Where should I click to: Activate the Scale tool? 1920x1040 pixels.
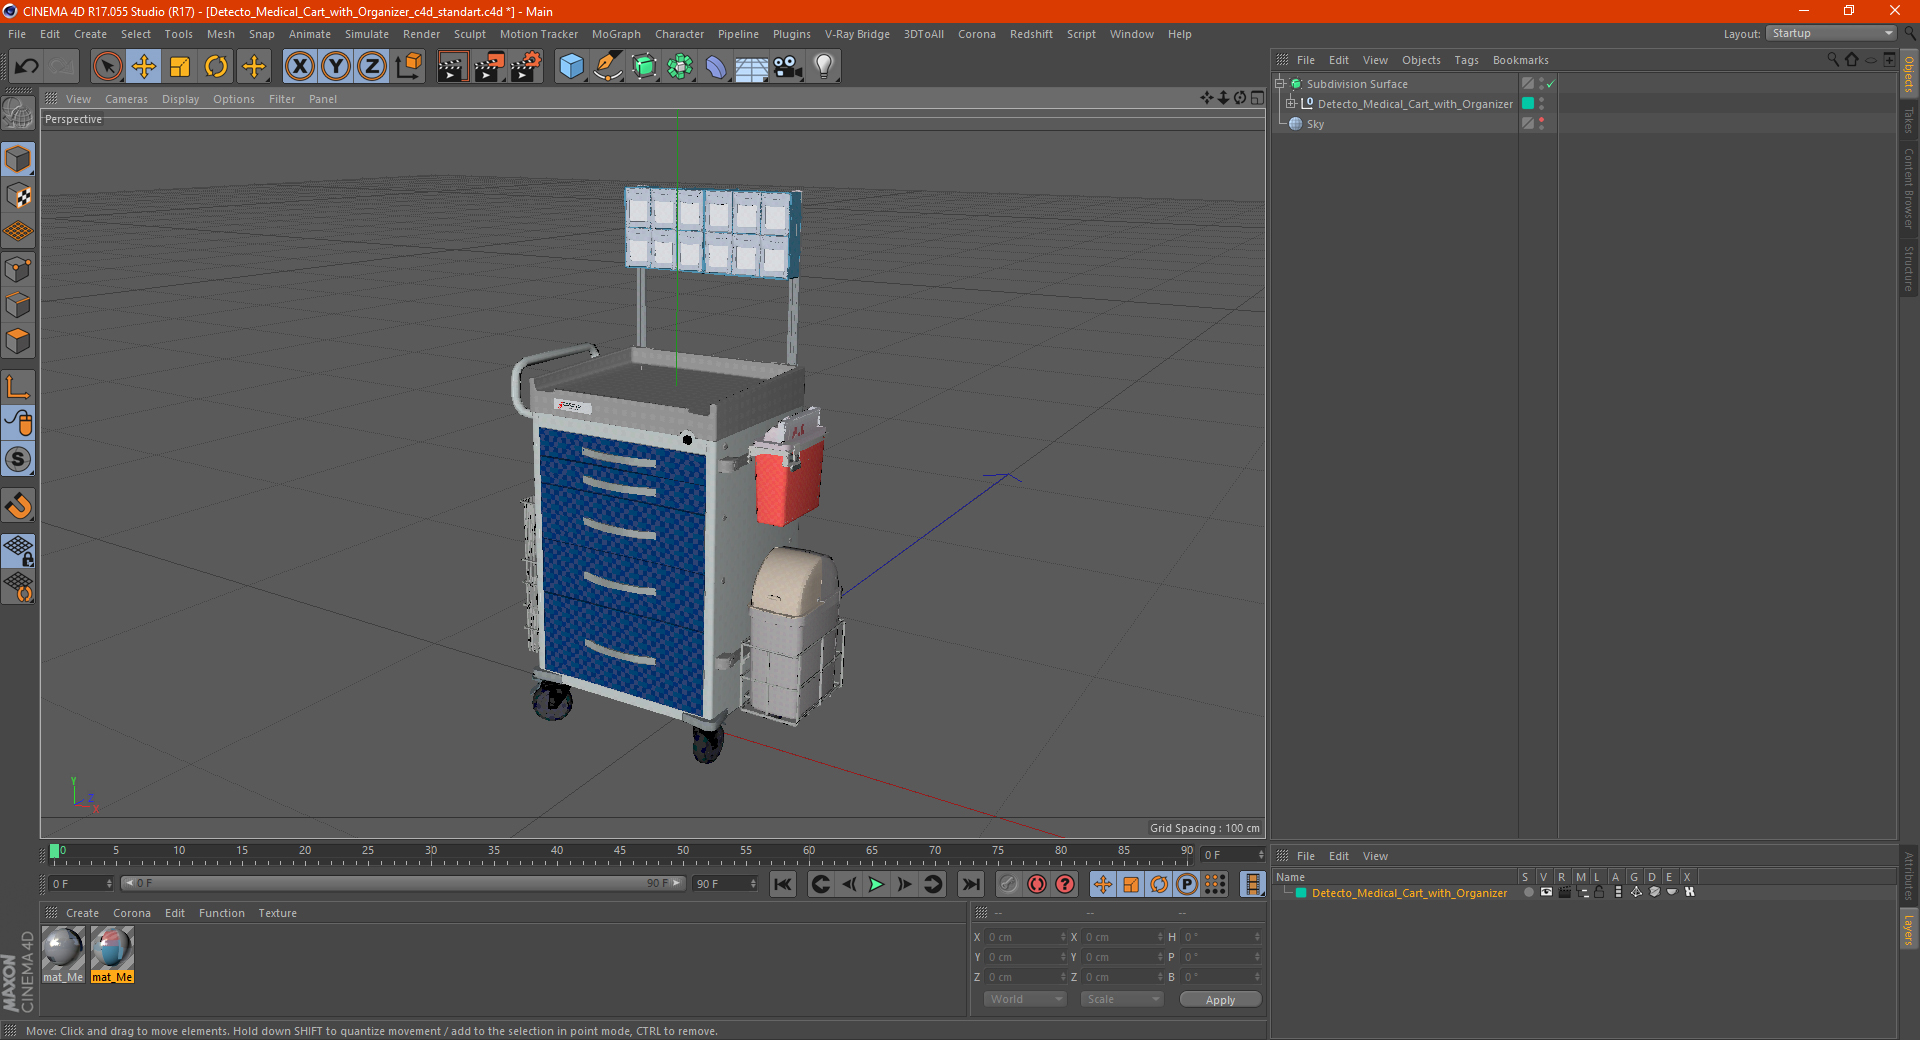click(180, 67)
